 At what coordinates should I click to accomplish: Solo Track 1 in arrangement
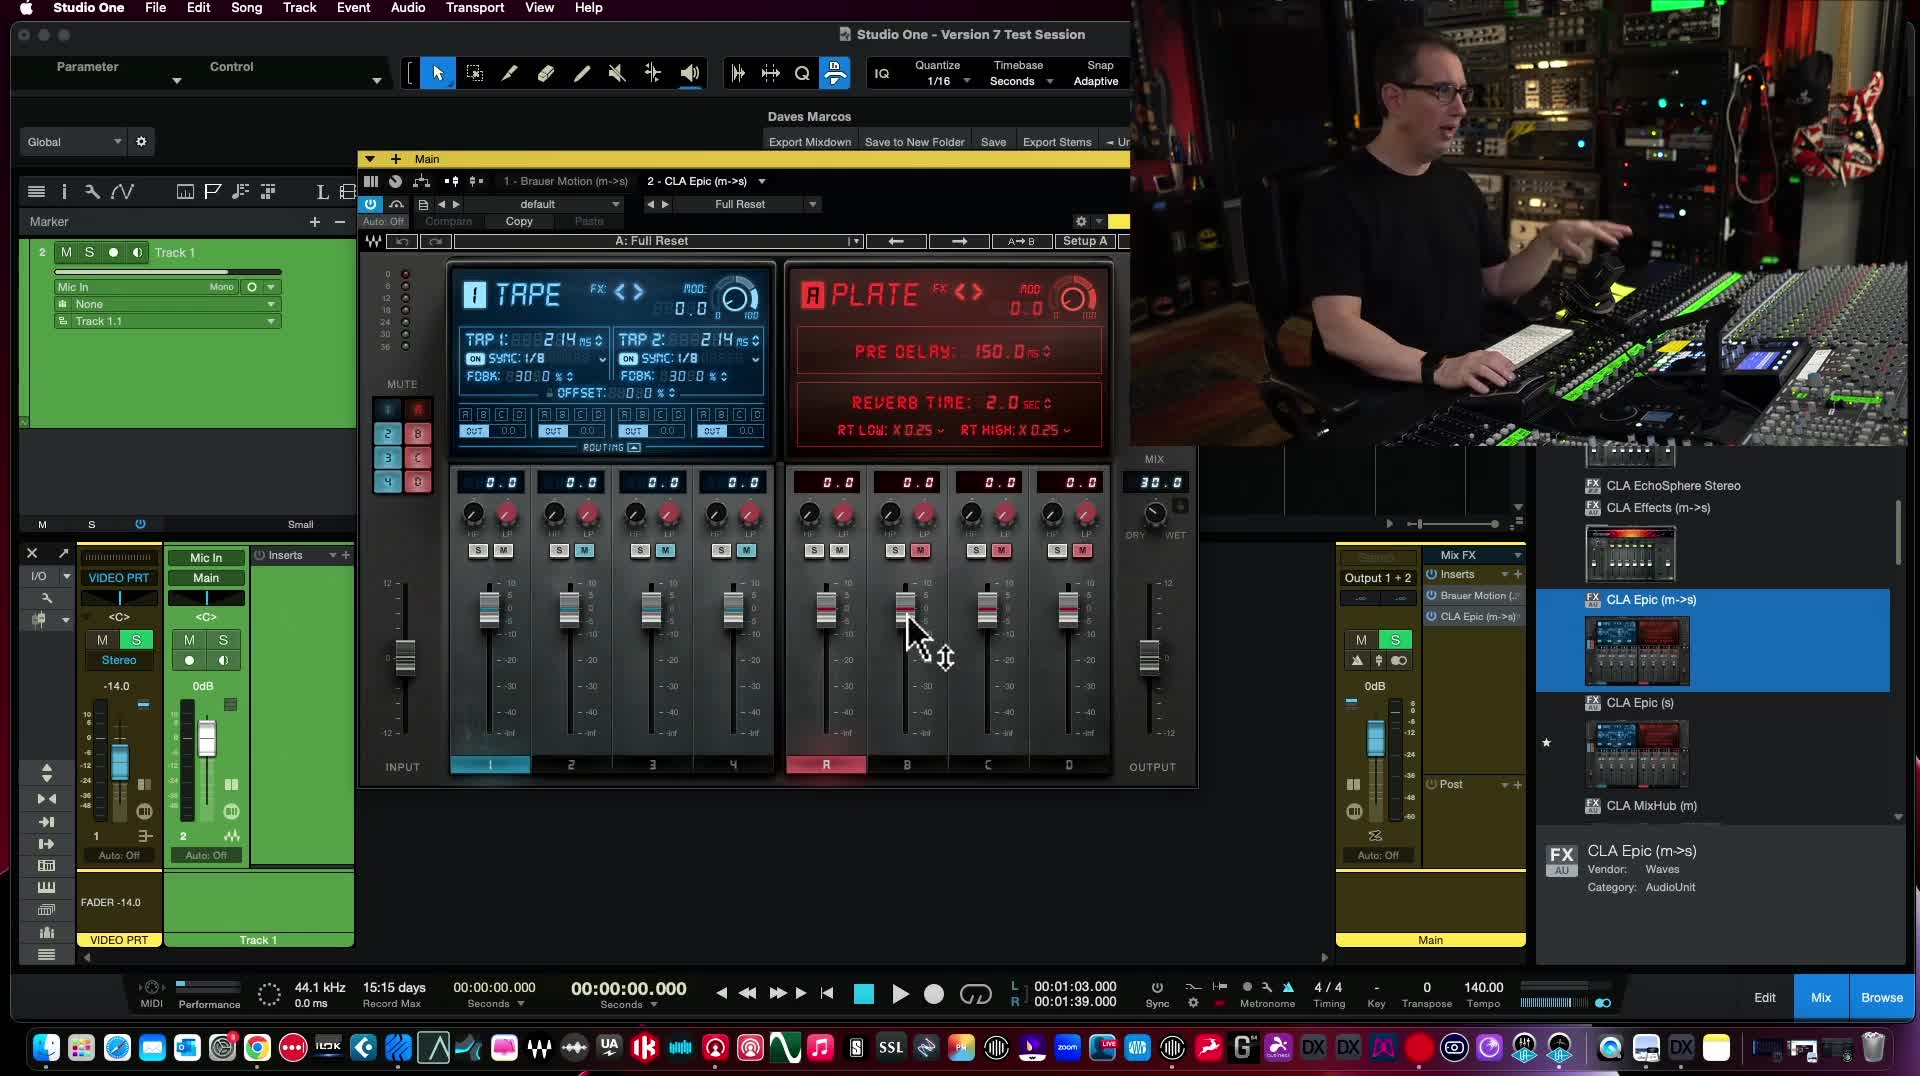coord(89,252)
